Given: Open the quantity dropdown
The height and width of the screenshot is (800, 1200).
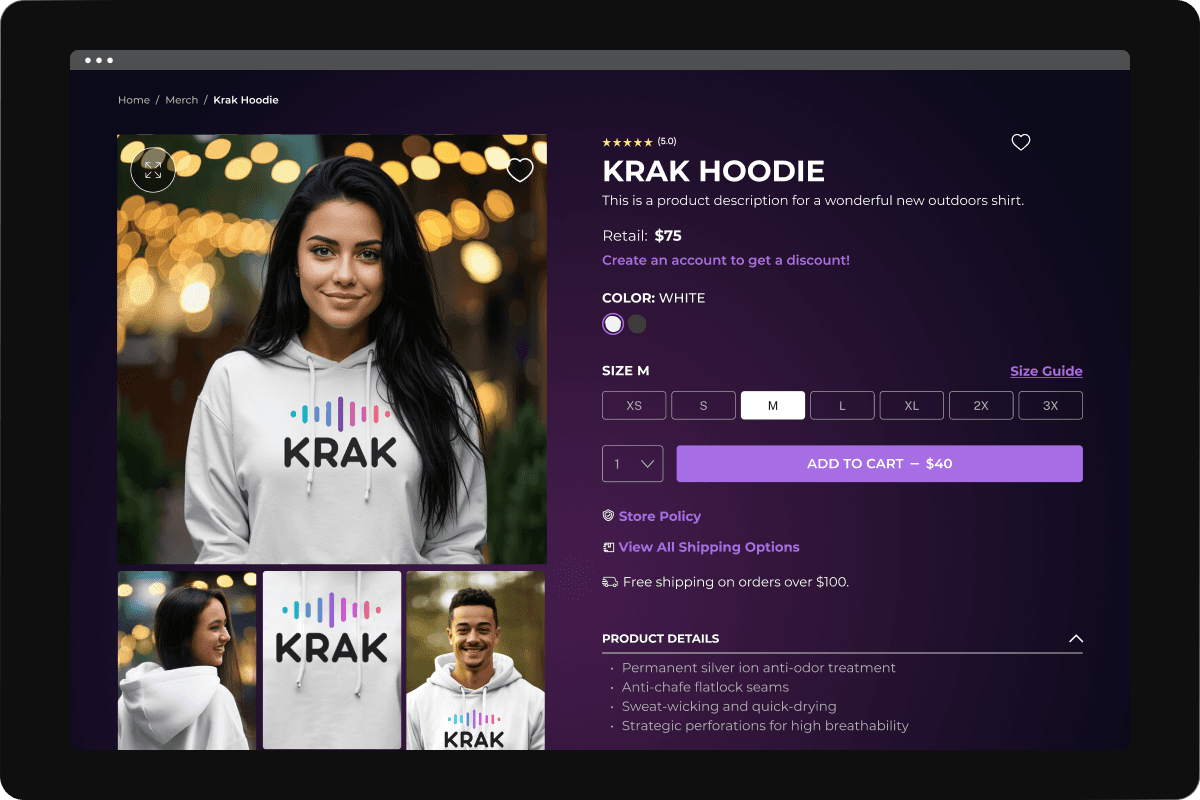Looking at the screenshot, I should coord(633,464).
